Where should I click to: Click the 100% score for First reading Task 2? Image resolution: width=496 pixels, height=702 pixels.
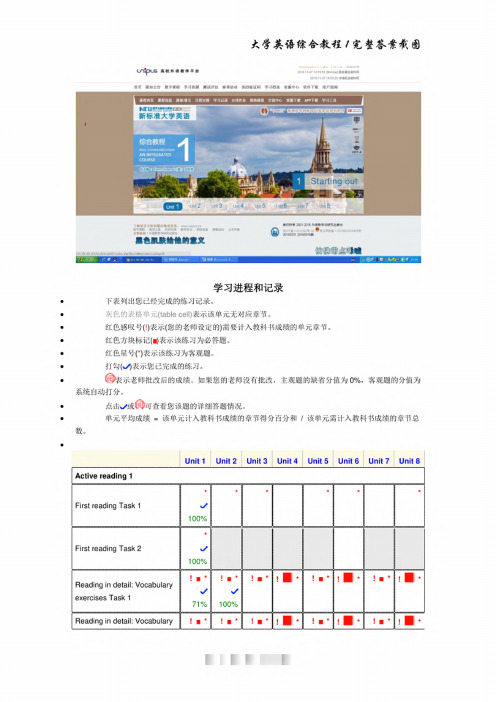click(x=197, y=561)
